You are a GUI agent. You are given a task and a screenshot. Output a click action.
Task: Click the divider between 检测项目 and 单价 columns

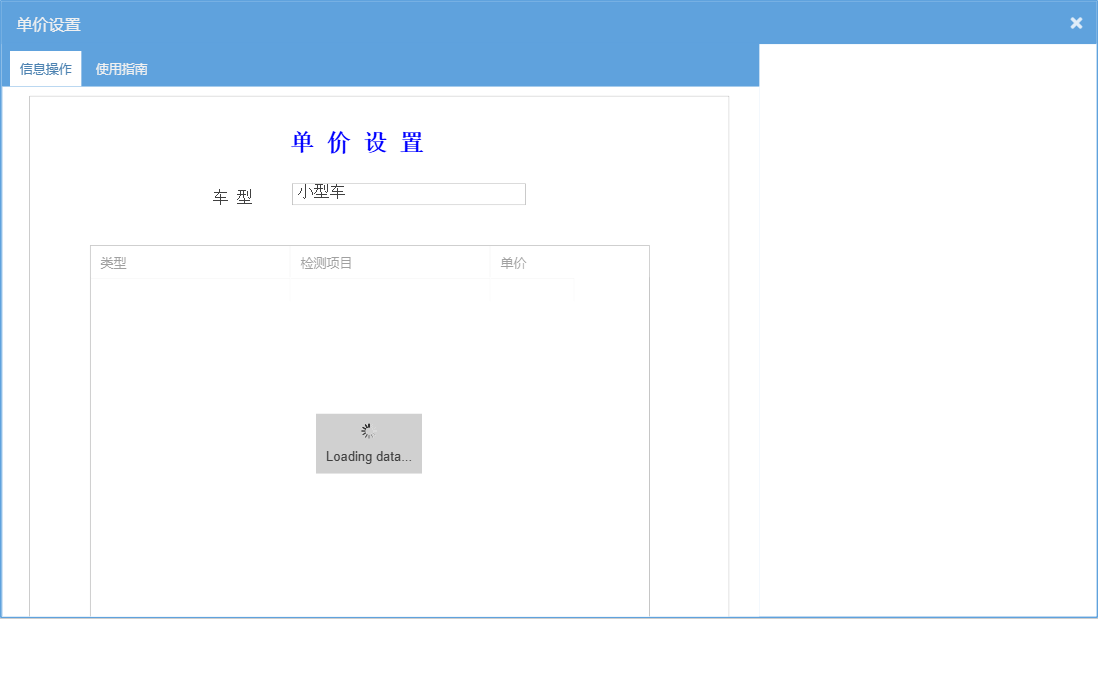(491, 262)
